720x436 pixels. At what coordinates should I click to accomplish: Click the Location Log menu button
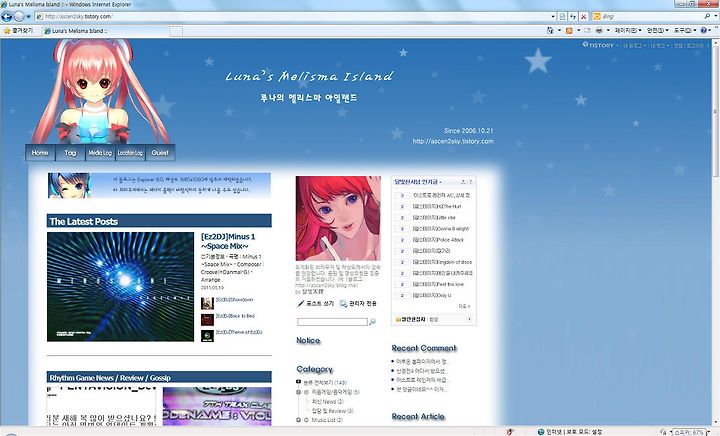(130, 153)
